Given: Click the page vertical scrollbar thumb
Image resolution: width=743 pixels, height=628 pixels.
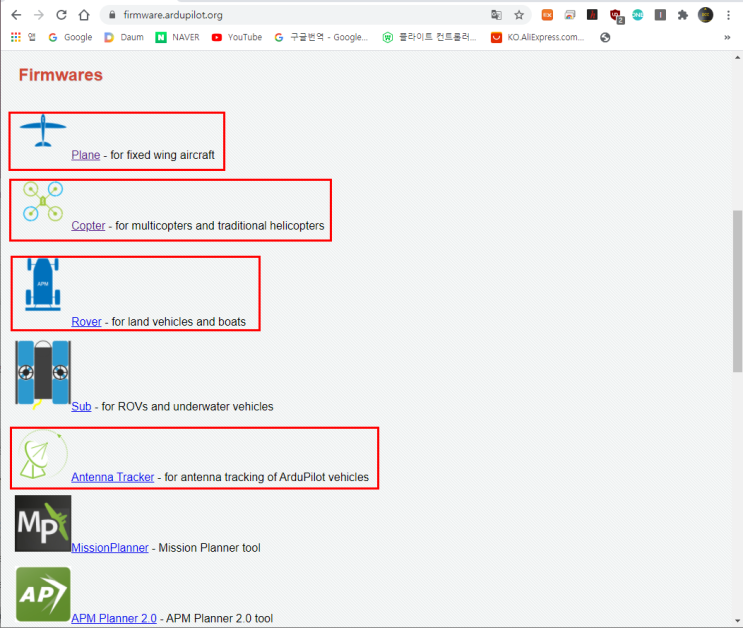Looking at the screenshot, I should pos(738,291).
